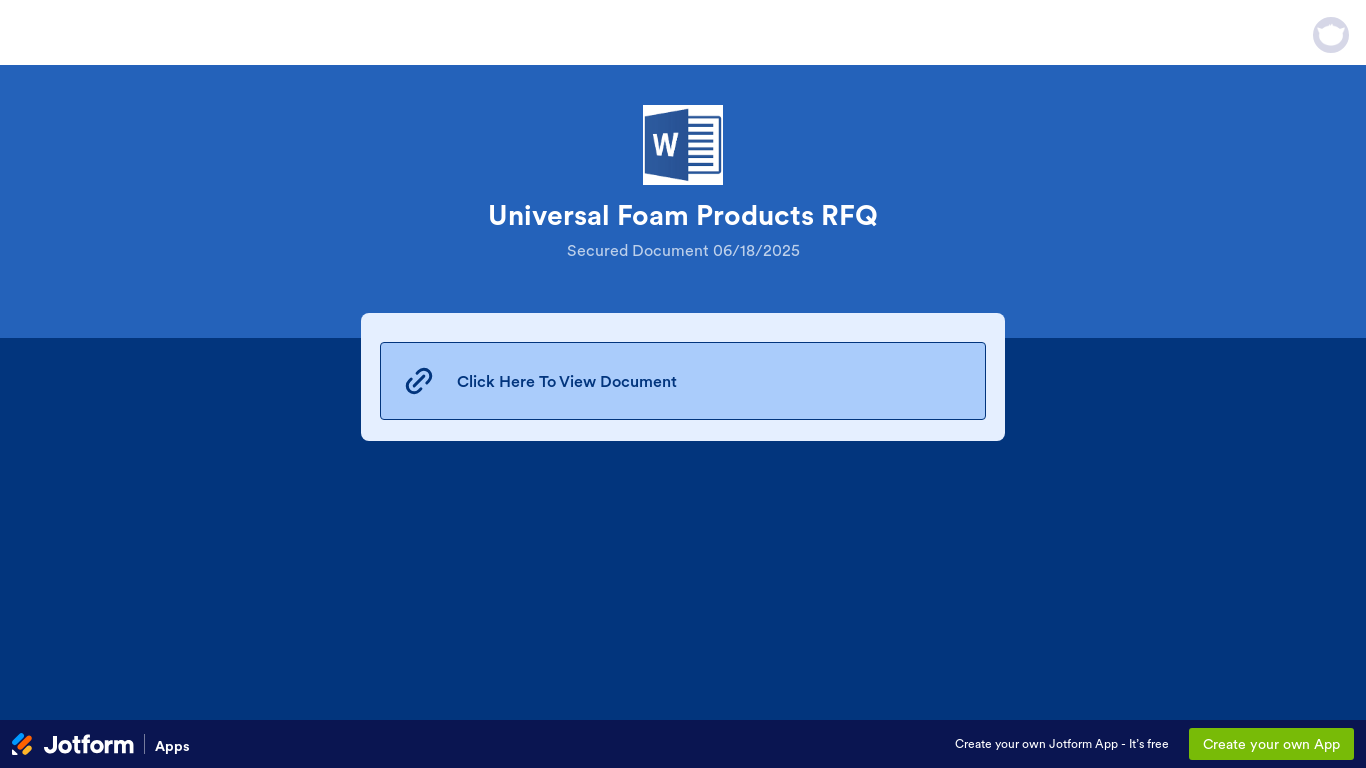Screen dimensions: 1366x768
Task: Click the Secured Document 06/18/2025 subtitle
Action: pos(683,251)
